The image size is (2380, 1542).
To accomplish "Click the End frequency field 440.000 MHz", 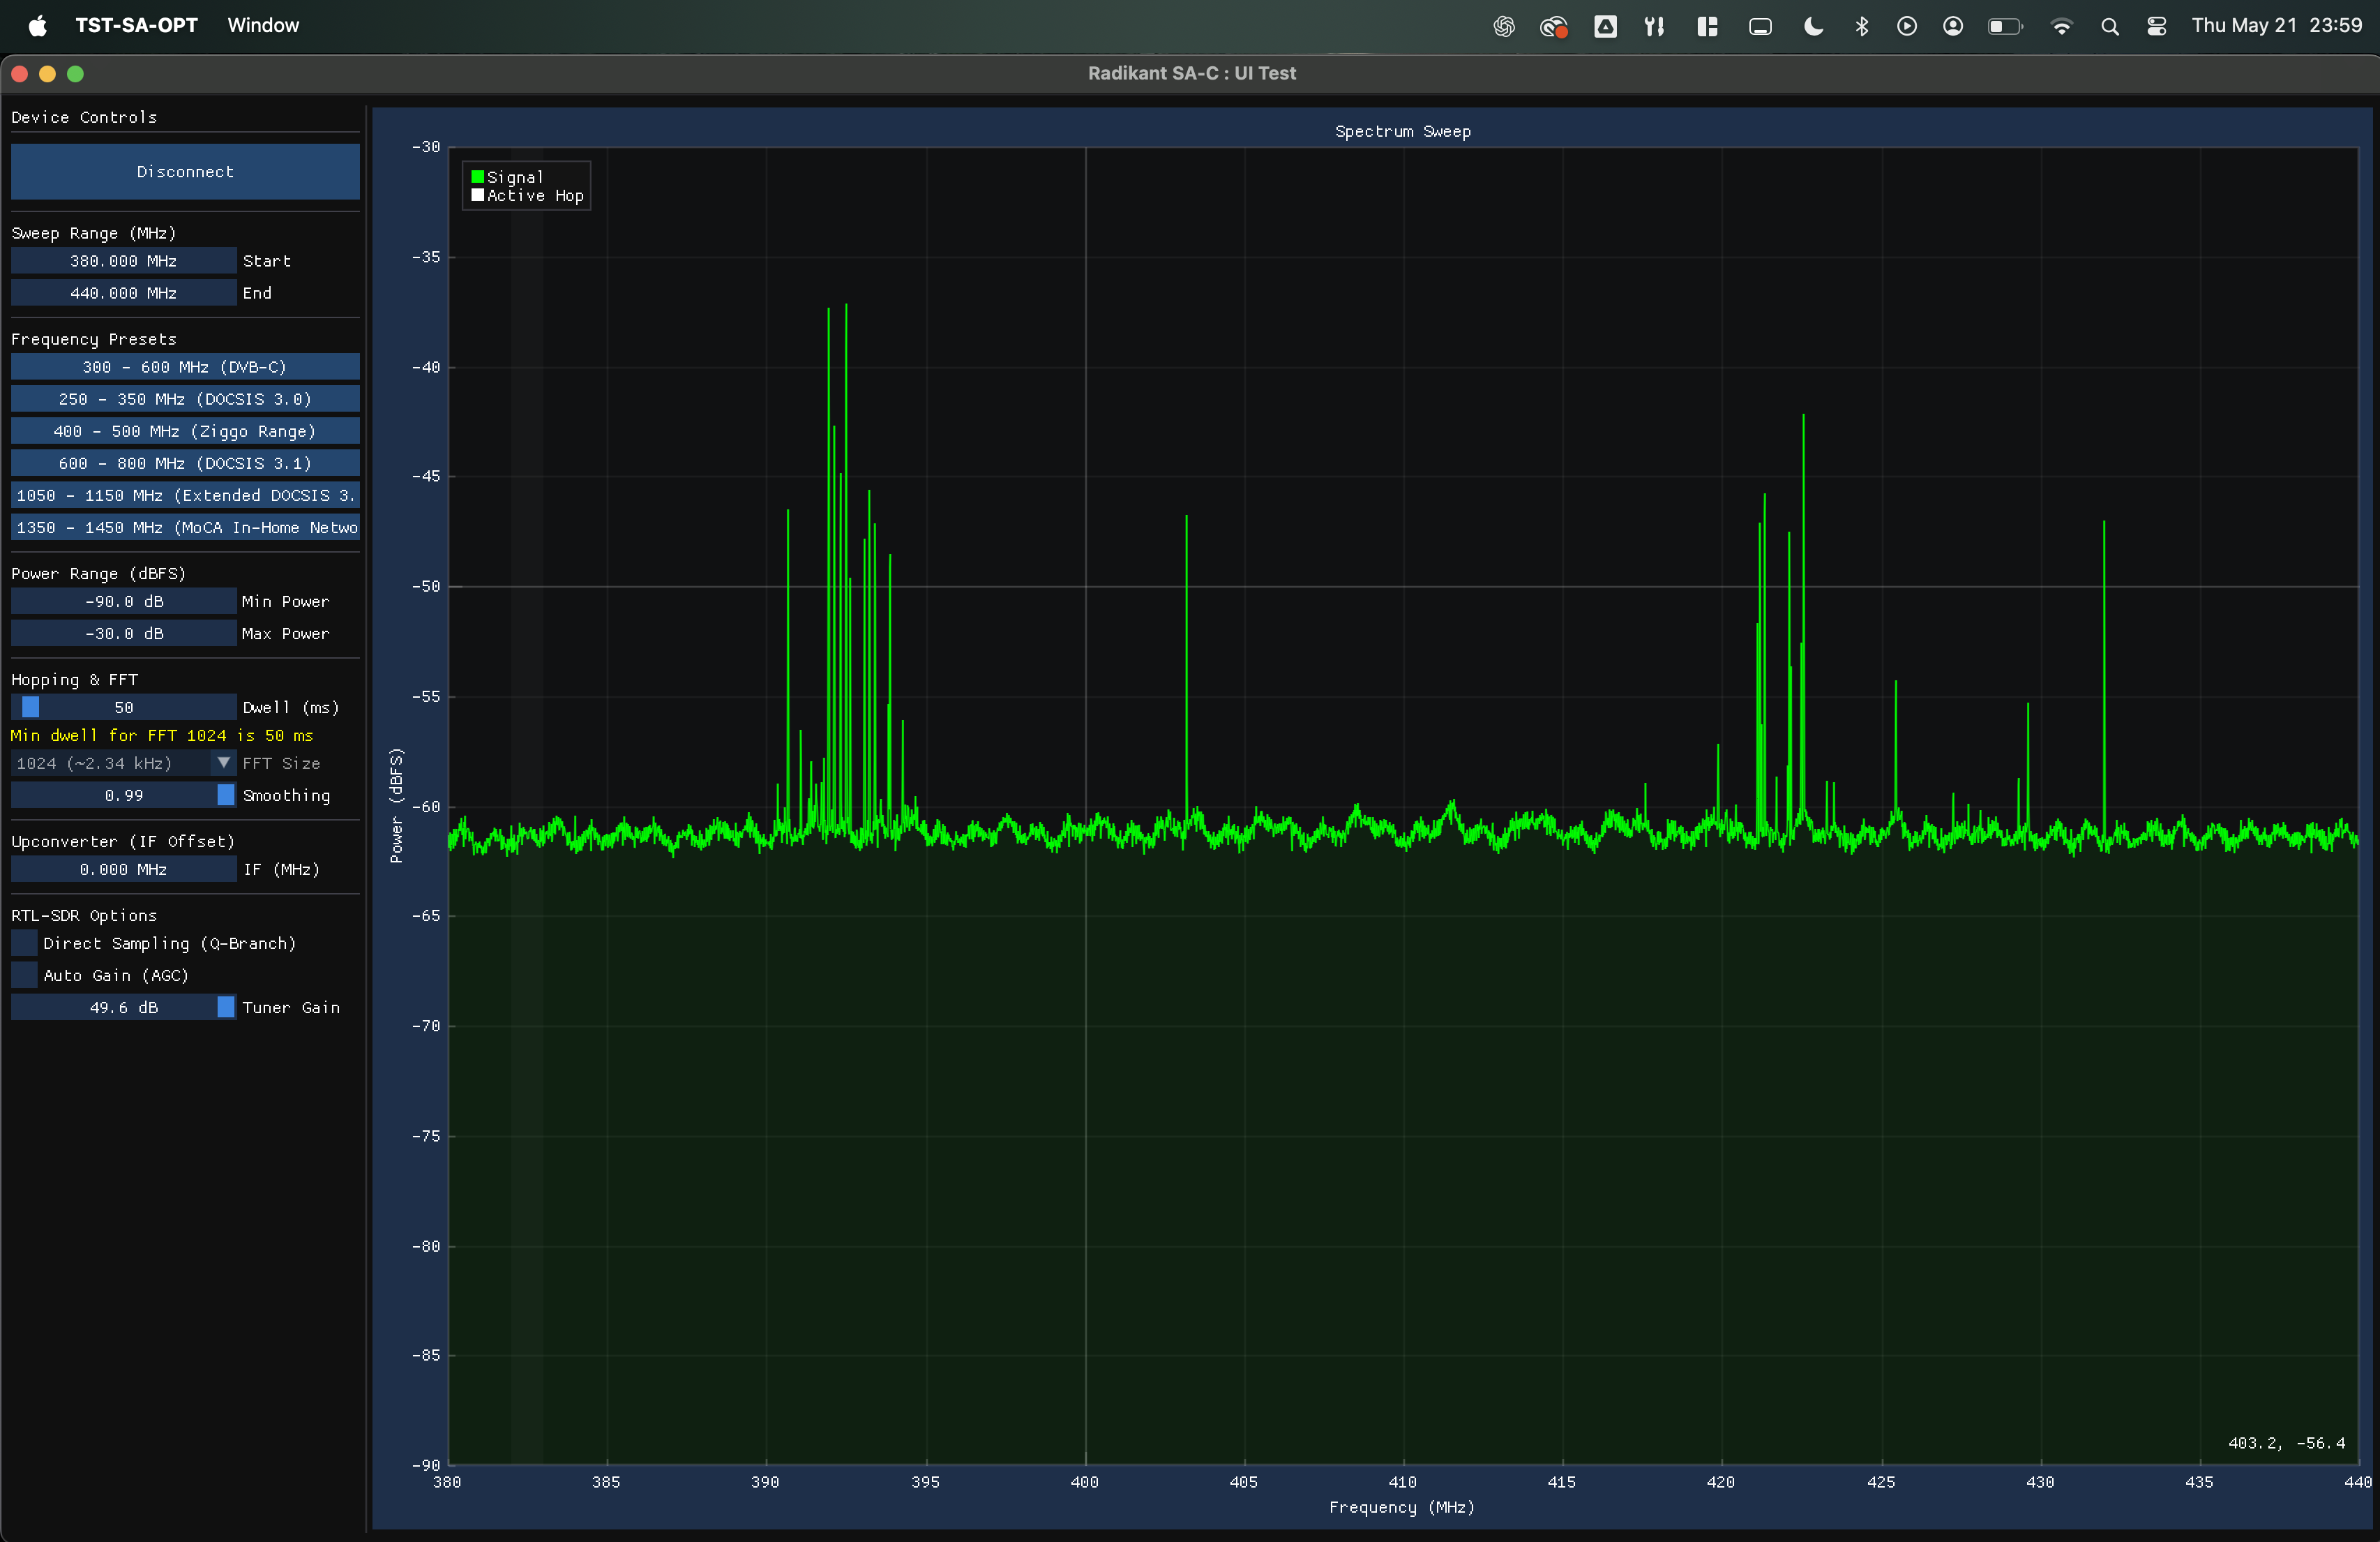I will (x=124, y=292).
